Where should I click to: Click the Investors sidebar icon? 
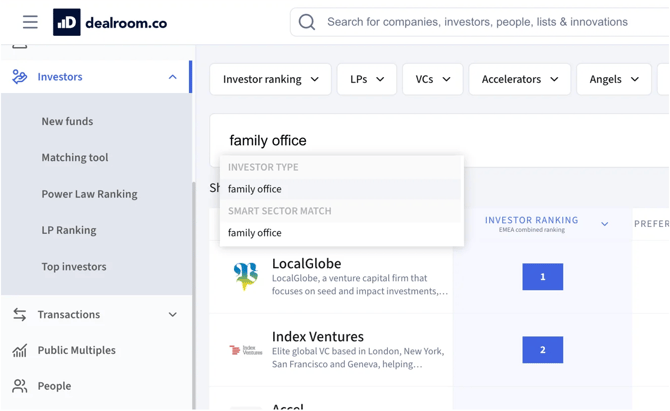click(x=20, y=77)
